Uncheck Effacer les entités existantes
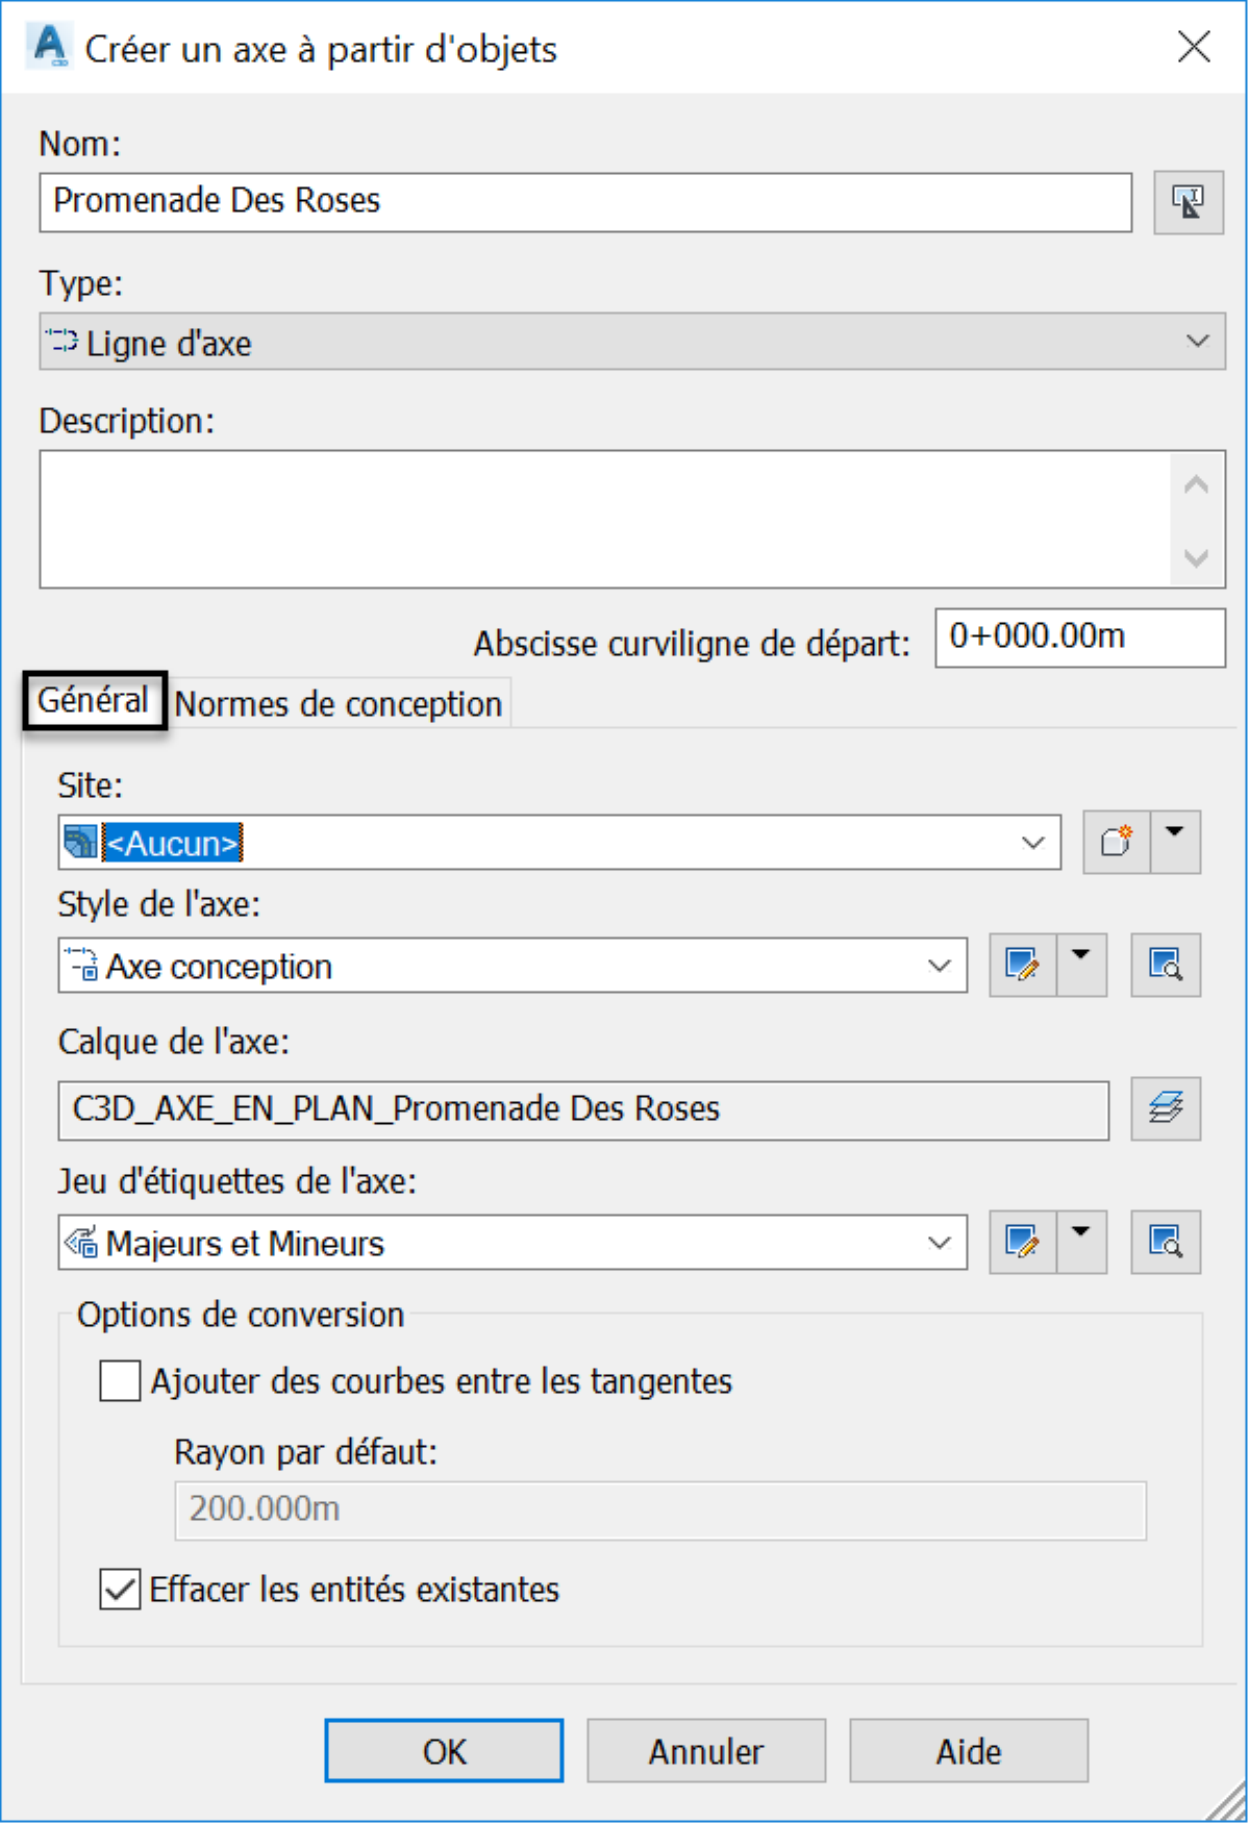Viewport: 1248px width, 1824px height. click(120, 1589)
